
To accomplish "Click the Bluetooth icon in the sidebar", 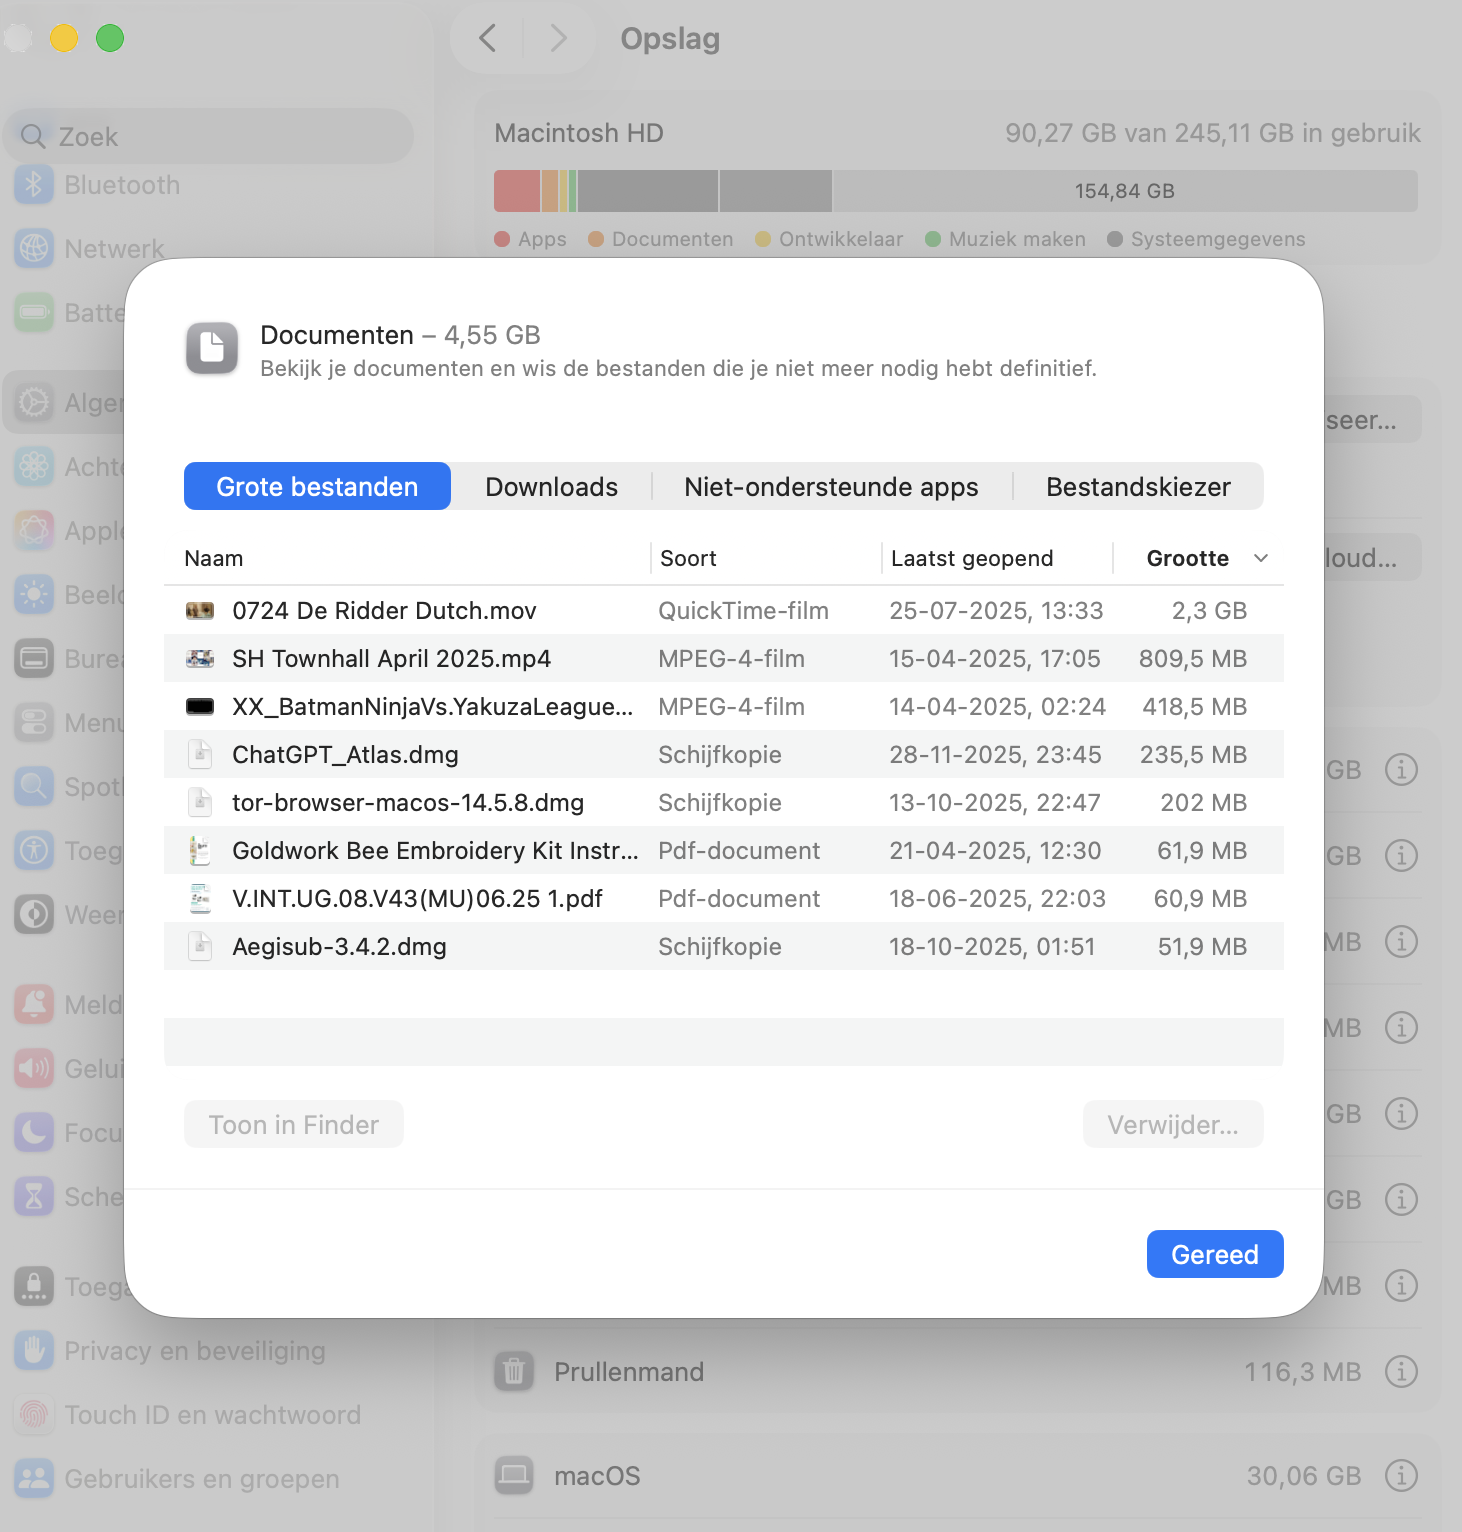I will click(33, 184).
